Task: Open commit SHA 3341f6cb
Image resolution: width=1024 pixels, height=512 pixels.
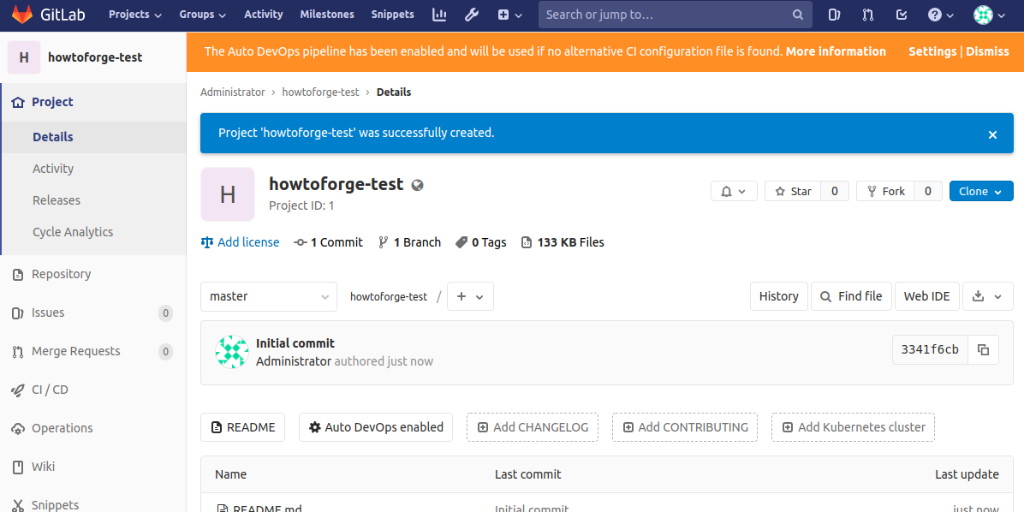Action: [930, 349]
